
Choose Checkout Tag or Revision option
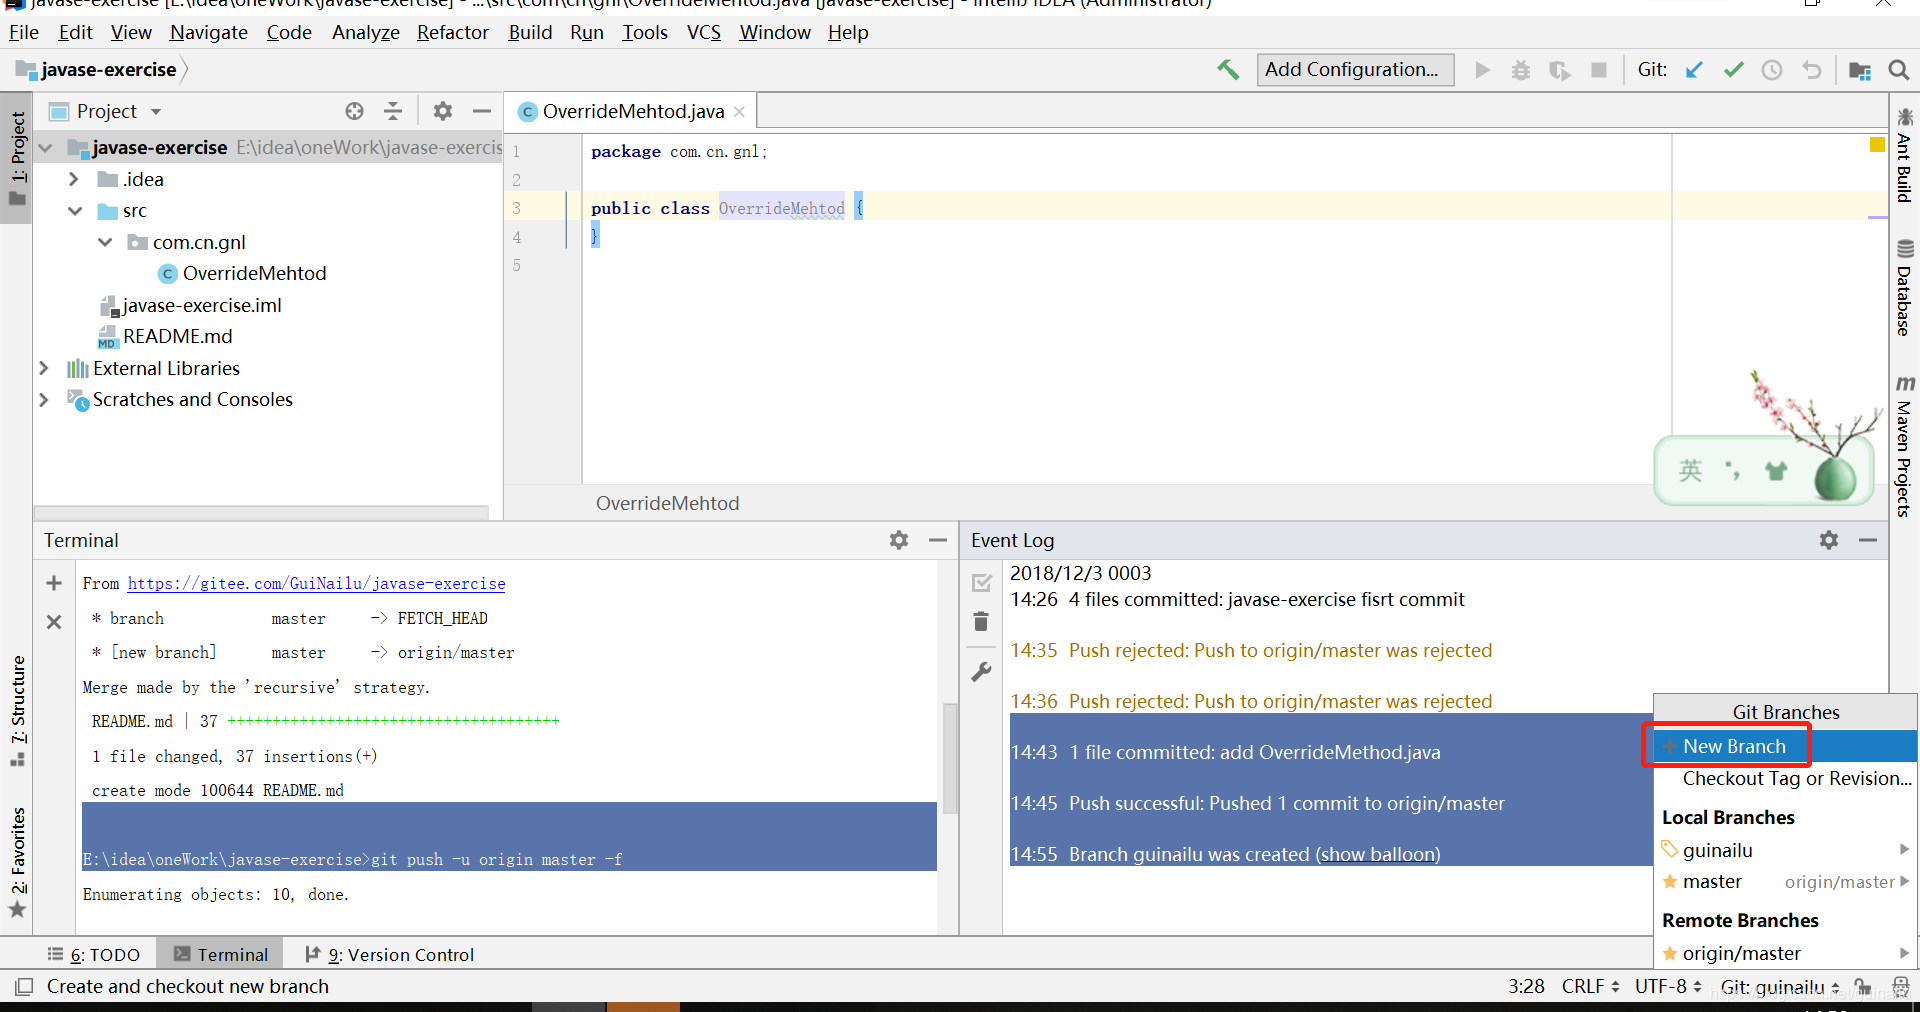pos(1785,778)
